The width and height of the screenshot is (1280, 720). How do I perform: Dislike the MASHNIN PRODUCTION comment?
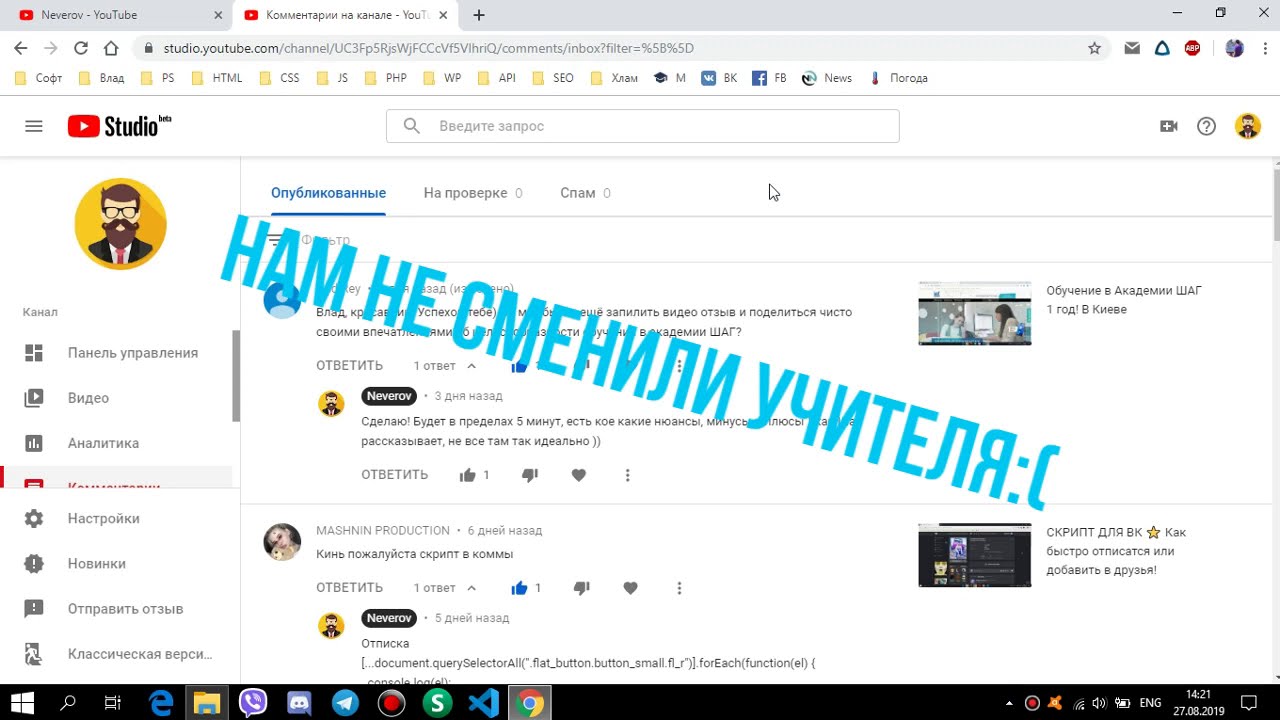click(582, 588)
